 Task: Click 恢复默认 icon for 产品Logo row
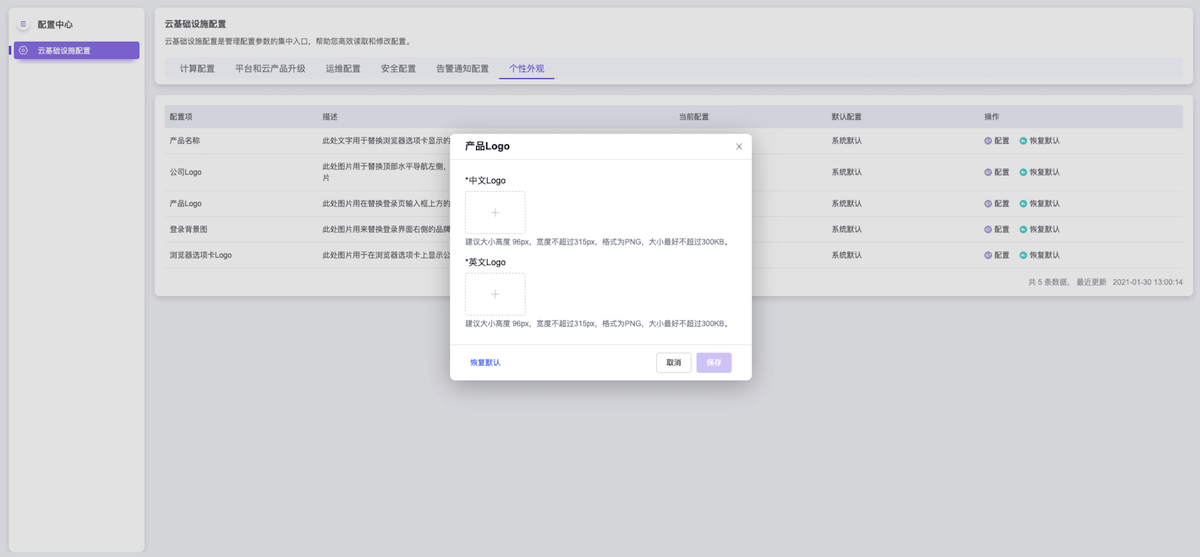pos(1023,203)
